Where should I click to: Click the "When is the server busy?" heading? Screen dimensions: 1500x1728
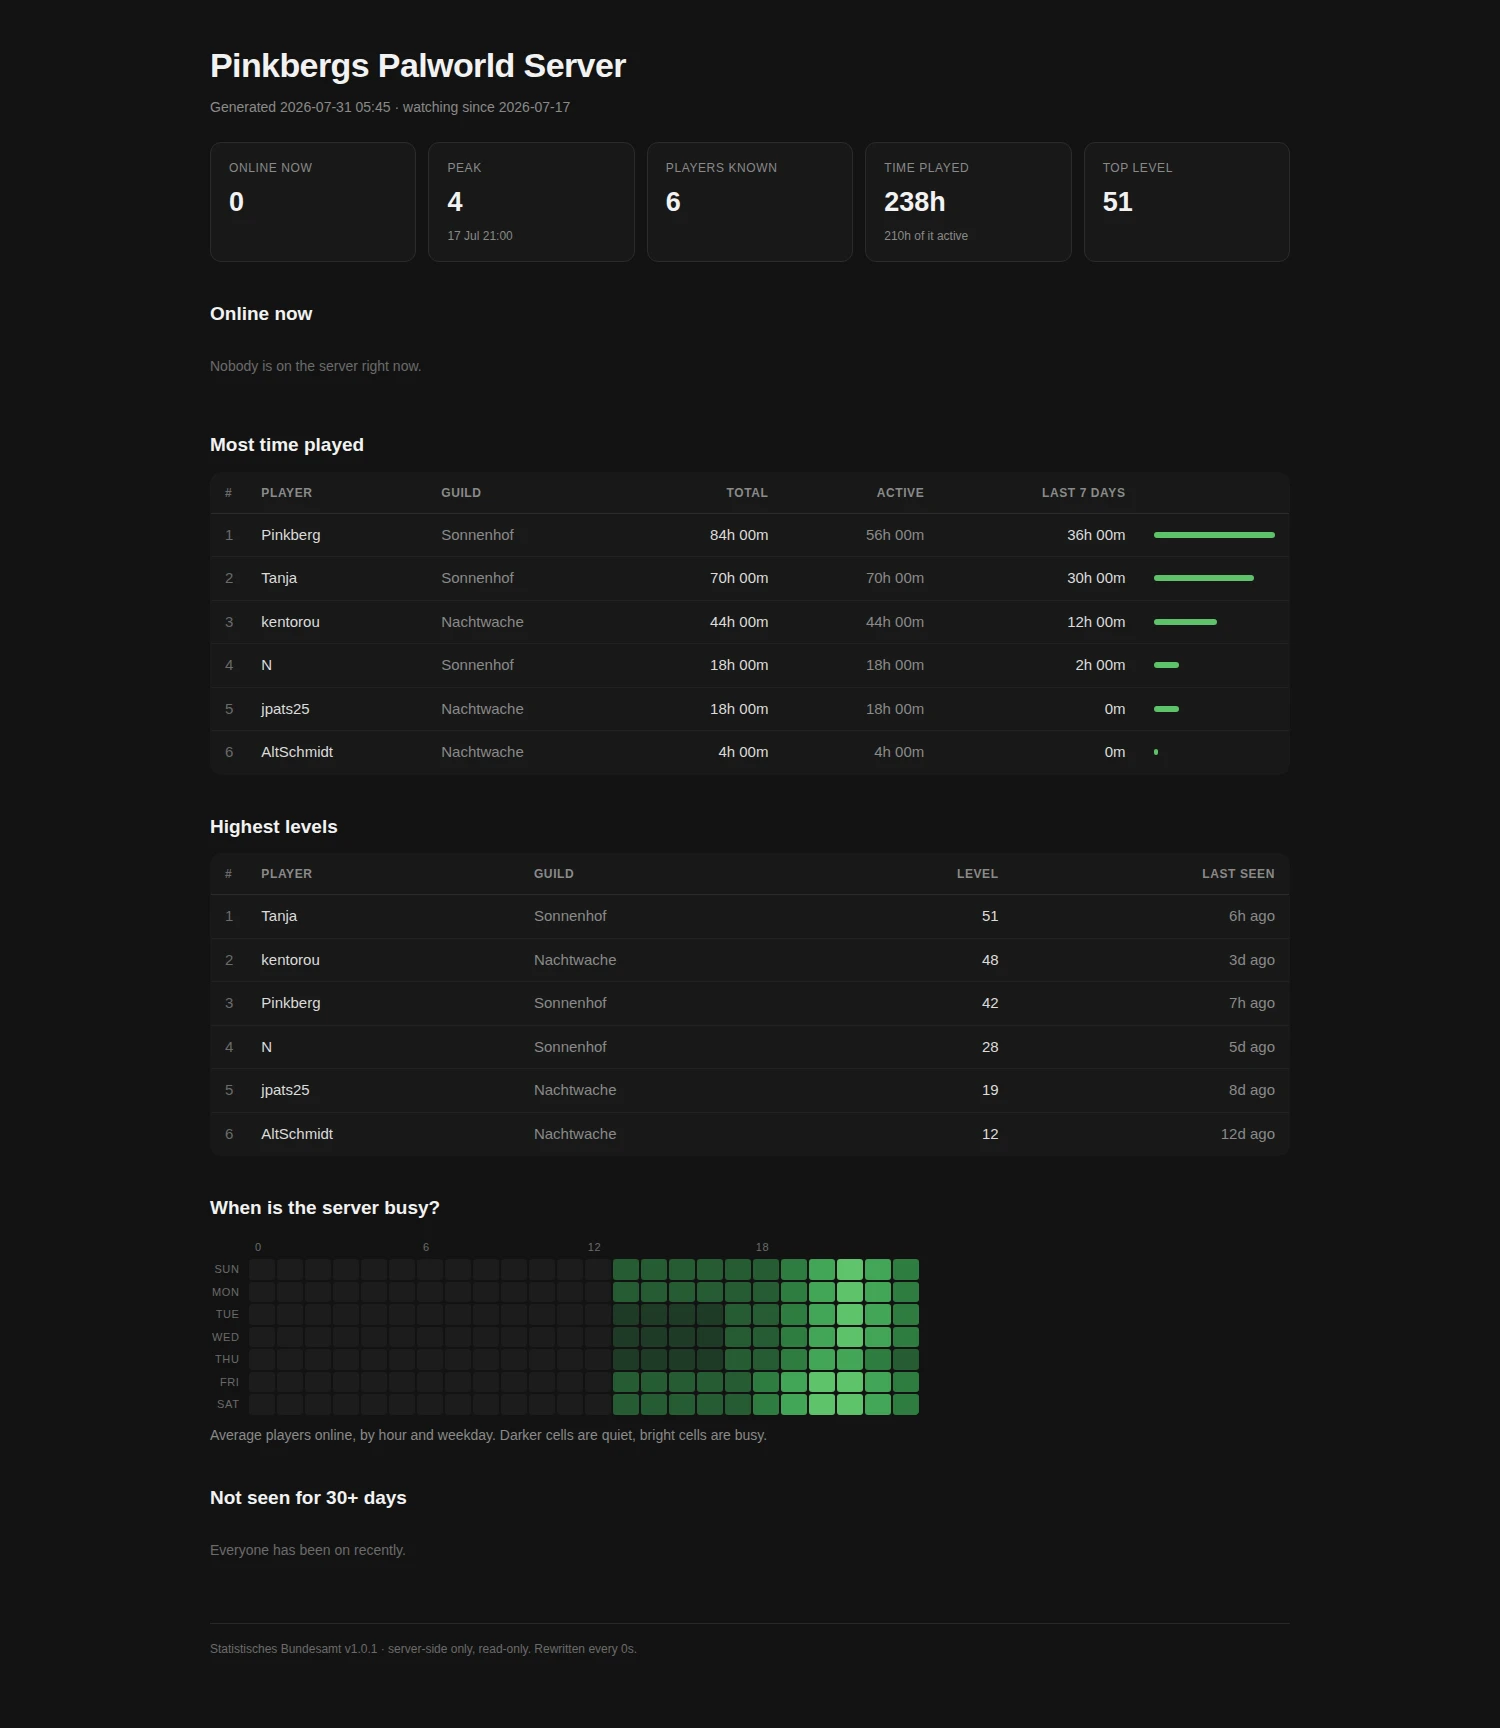325,1208
